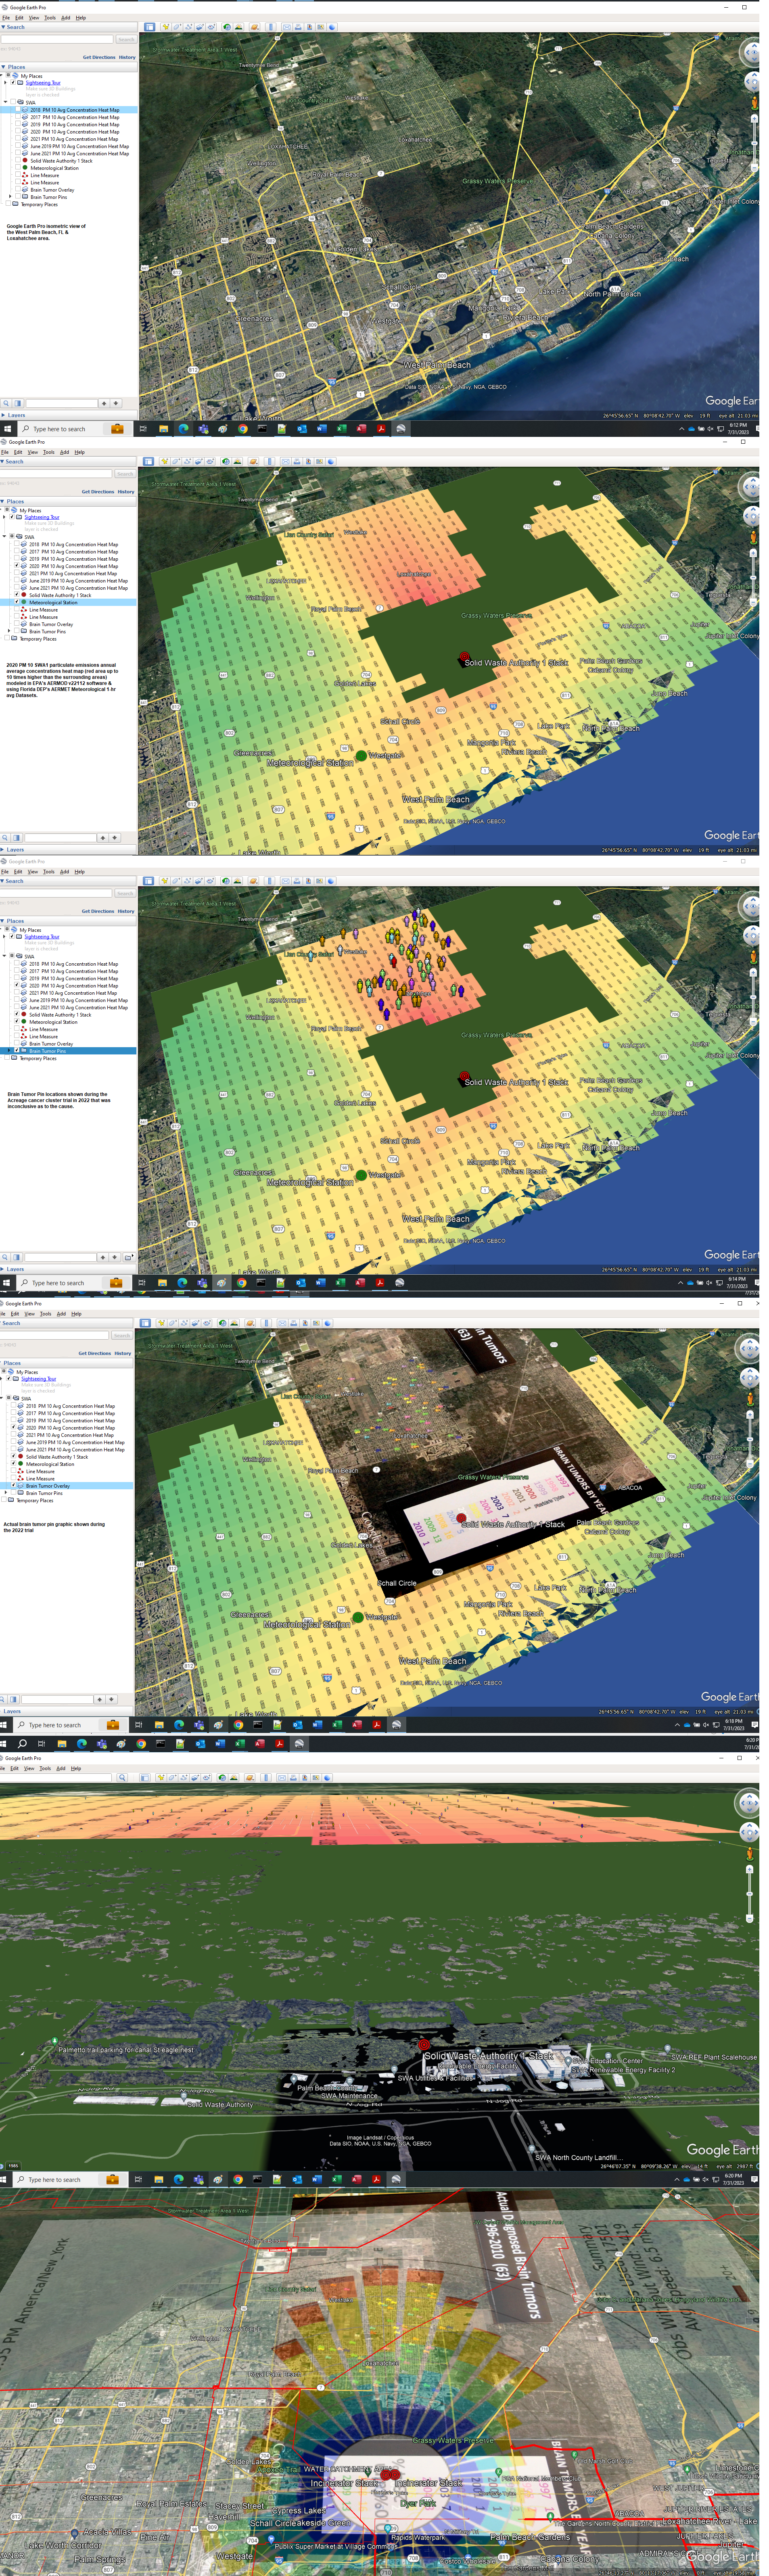Open Chrome from the topmost Windows taskbar
The height and width of the screenshot is (2576, 769).
242,429
